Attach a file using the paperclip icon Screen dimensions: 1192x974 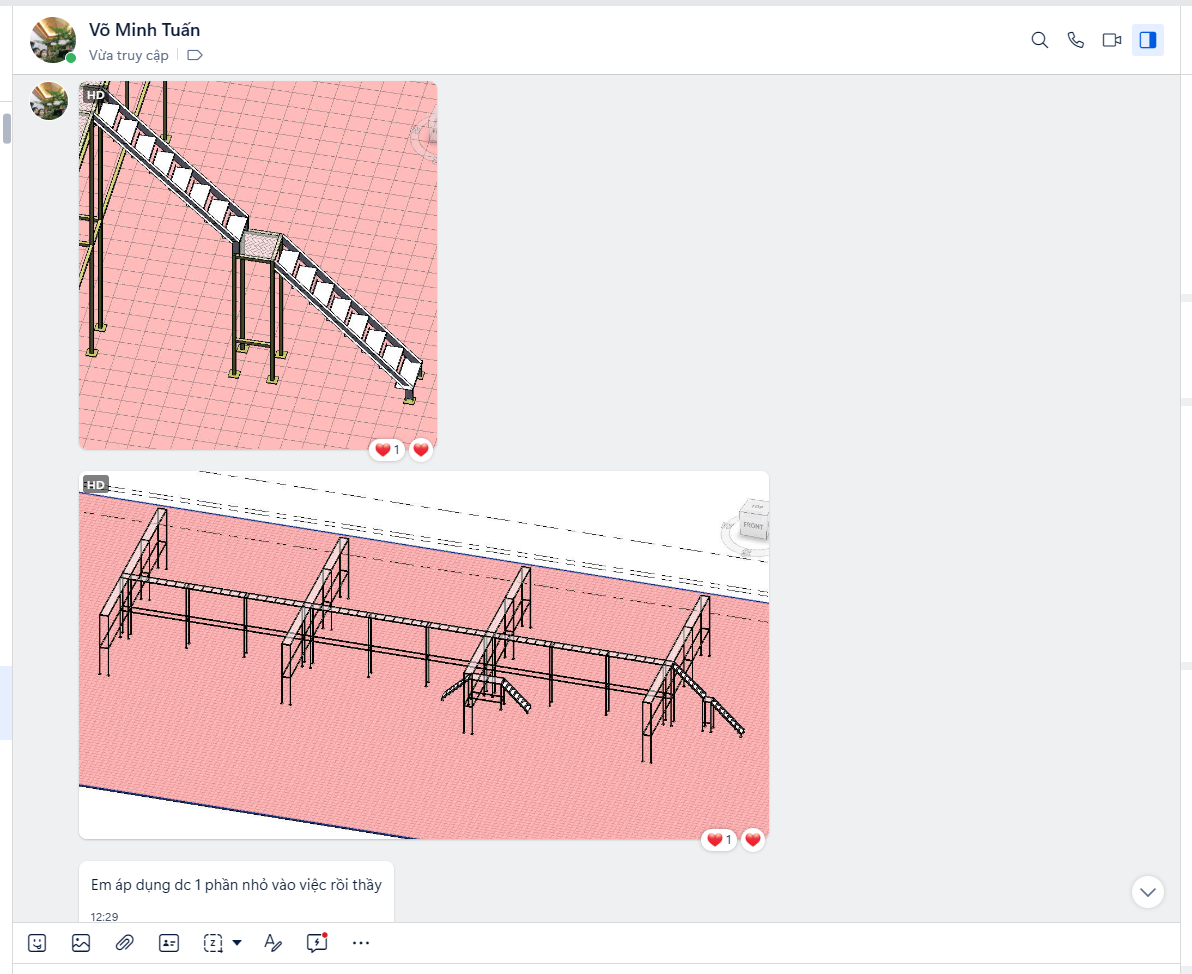(125, 942)
